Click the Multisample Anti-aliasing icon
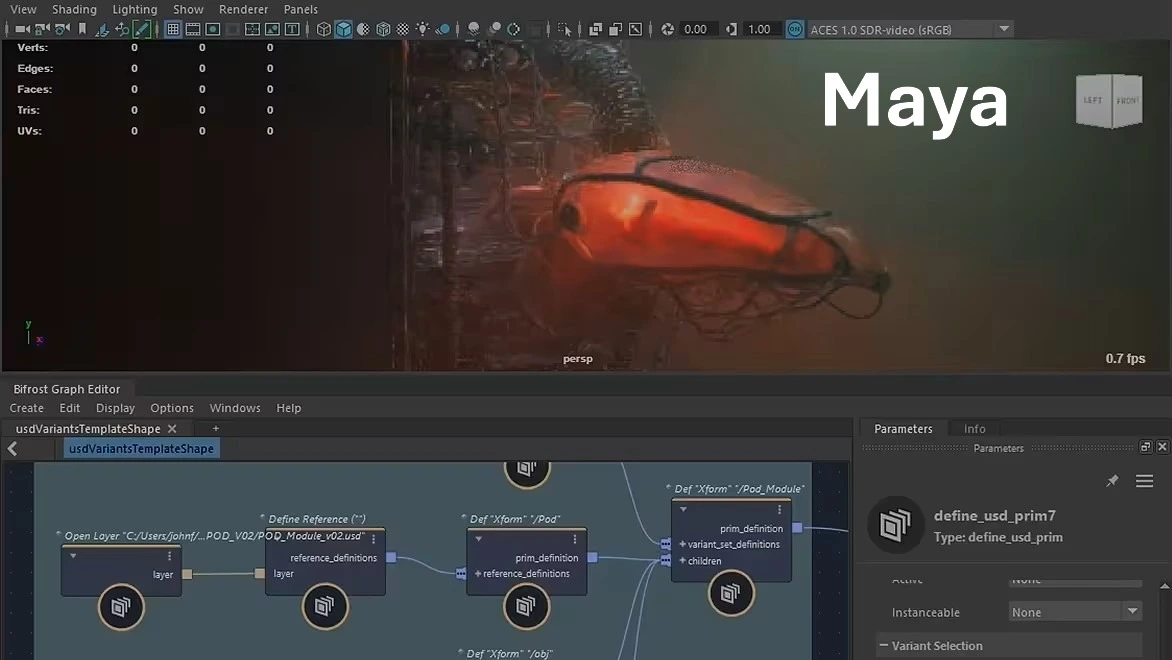1172x660 pixels. point(513,29)
